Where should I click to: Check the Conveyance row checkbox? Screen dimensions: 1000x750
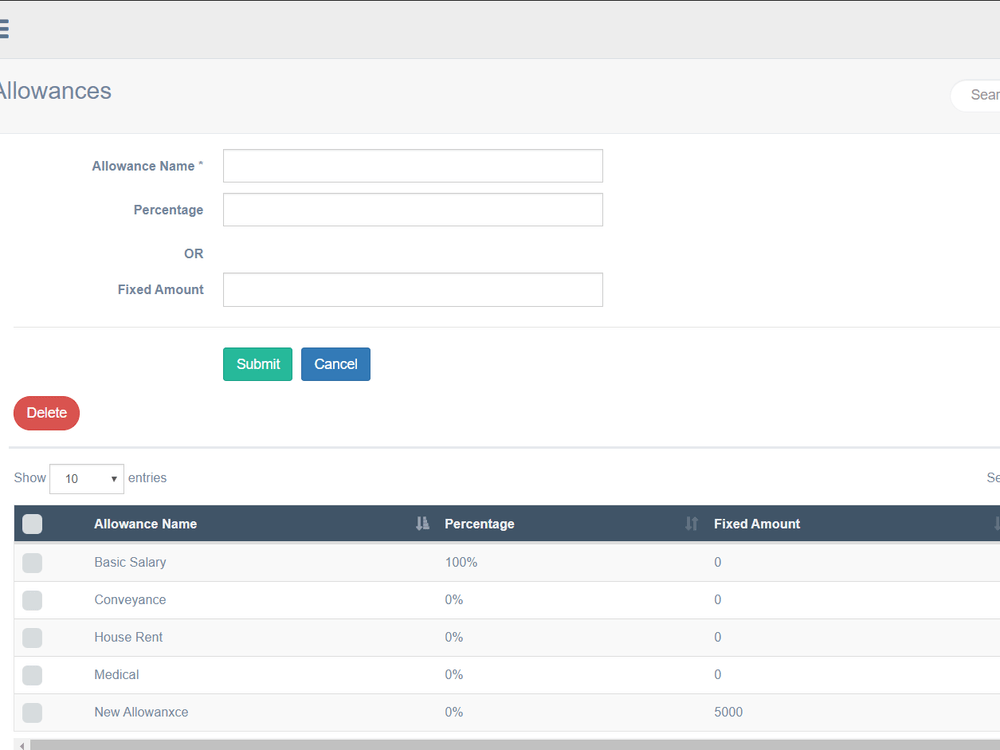(x=32, y=600)
